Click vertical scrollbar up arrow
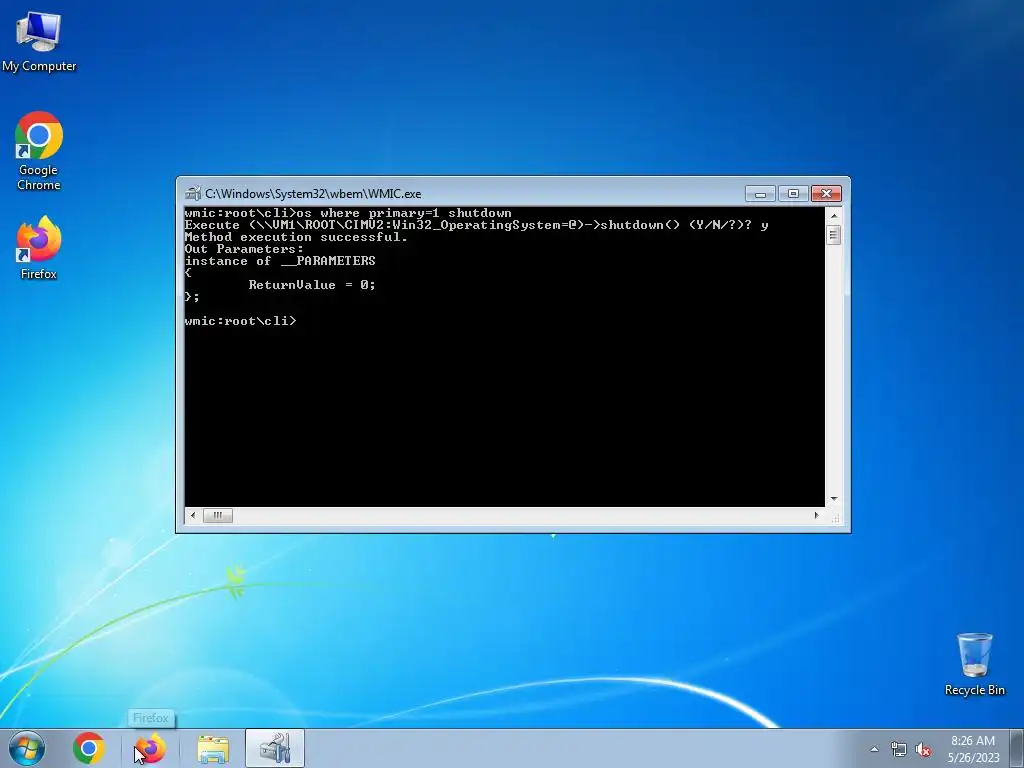Image resolution: width=1024 pixels, height=768 pixels. click(x=833, y=216)
